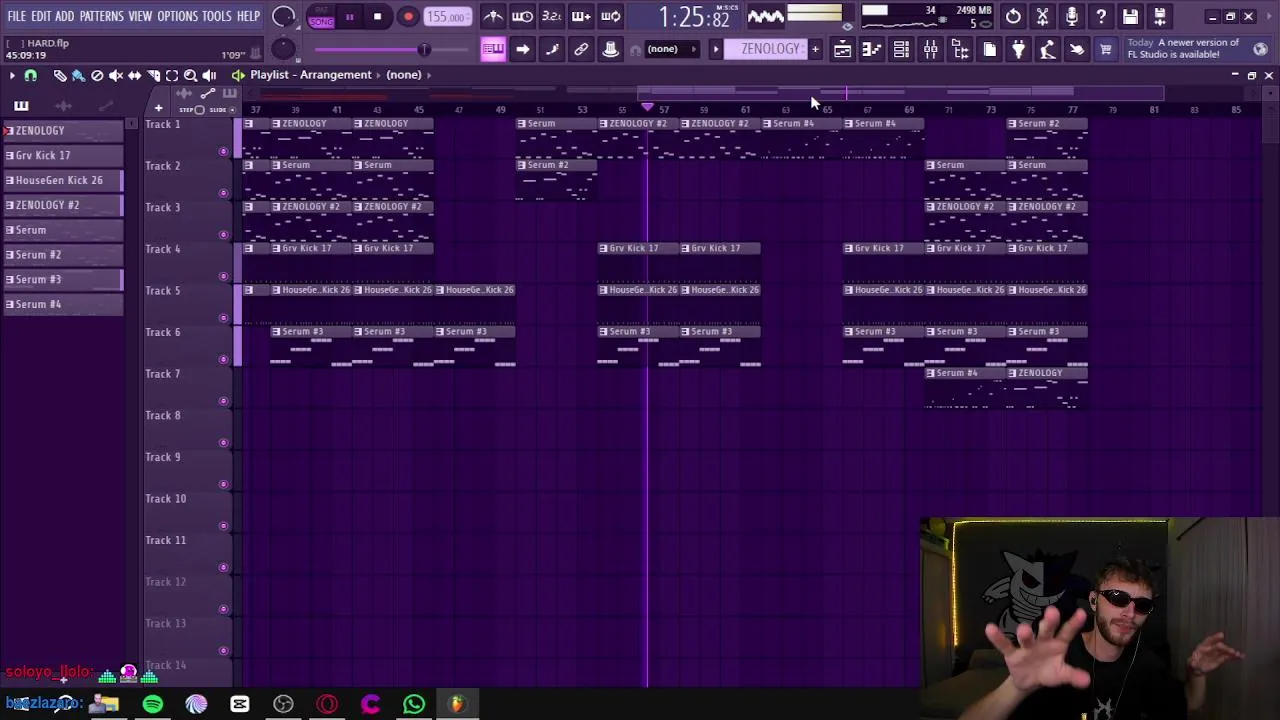Toggle the loop recording icon
Viewport: 1280px width, 720px height.
610,17
